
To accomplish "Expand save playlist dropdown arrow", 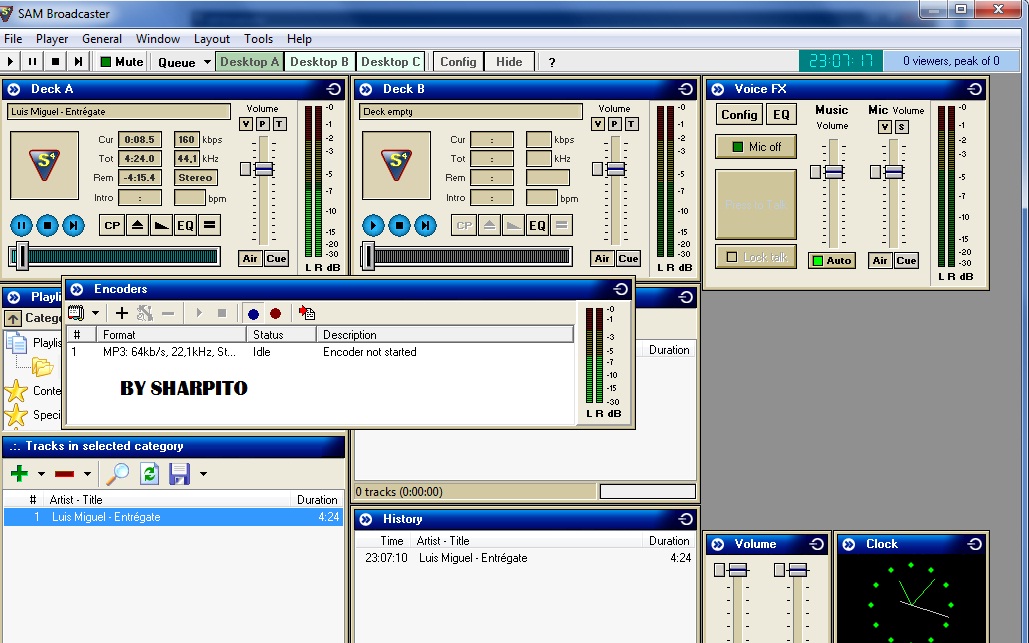I will 203,474.
